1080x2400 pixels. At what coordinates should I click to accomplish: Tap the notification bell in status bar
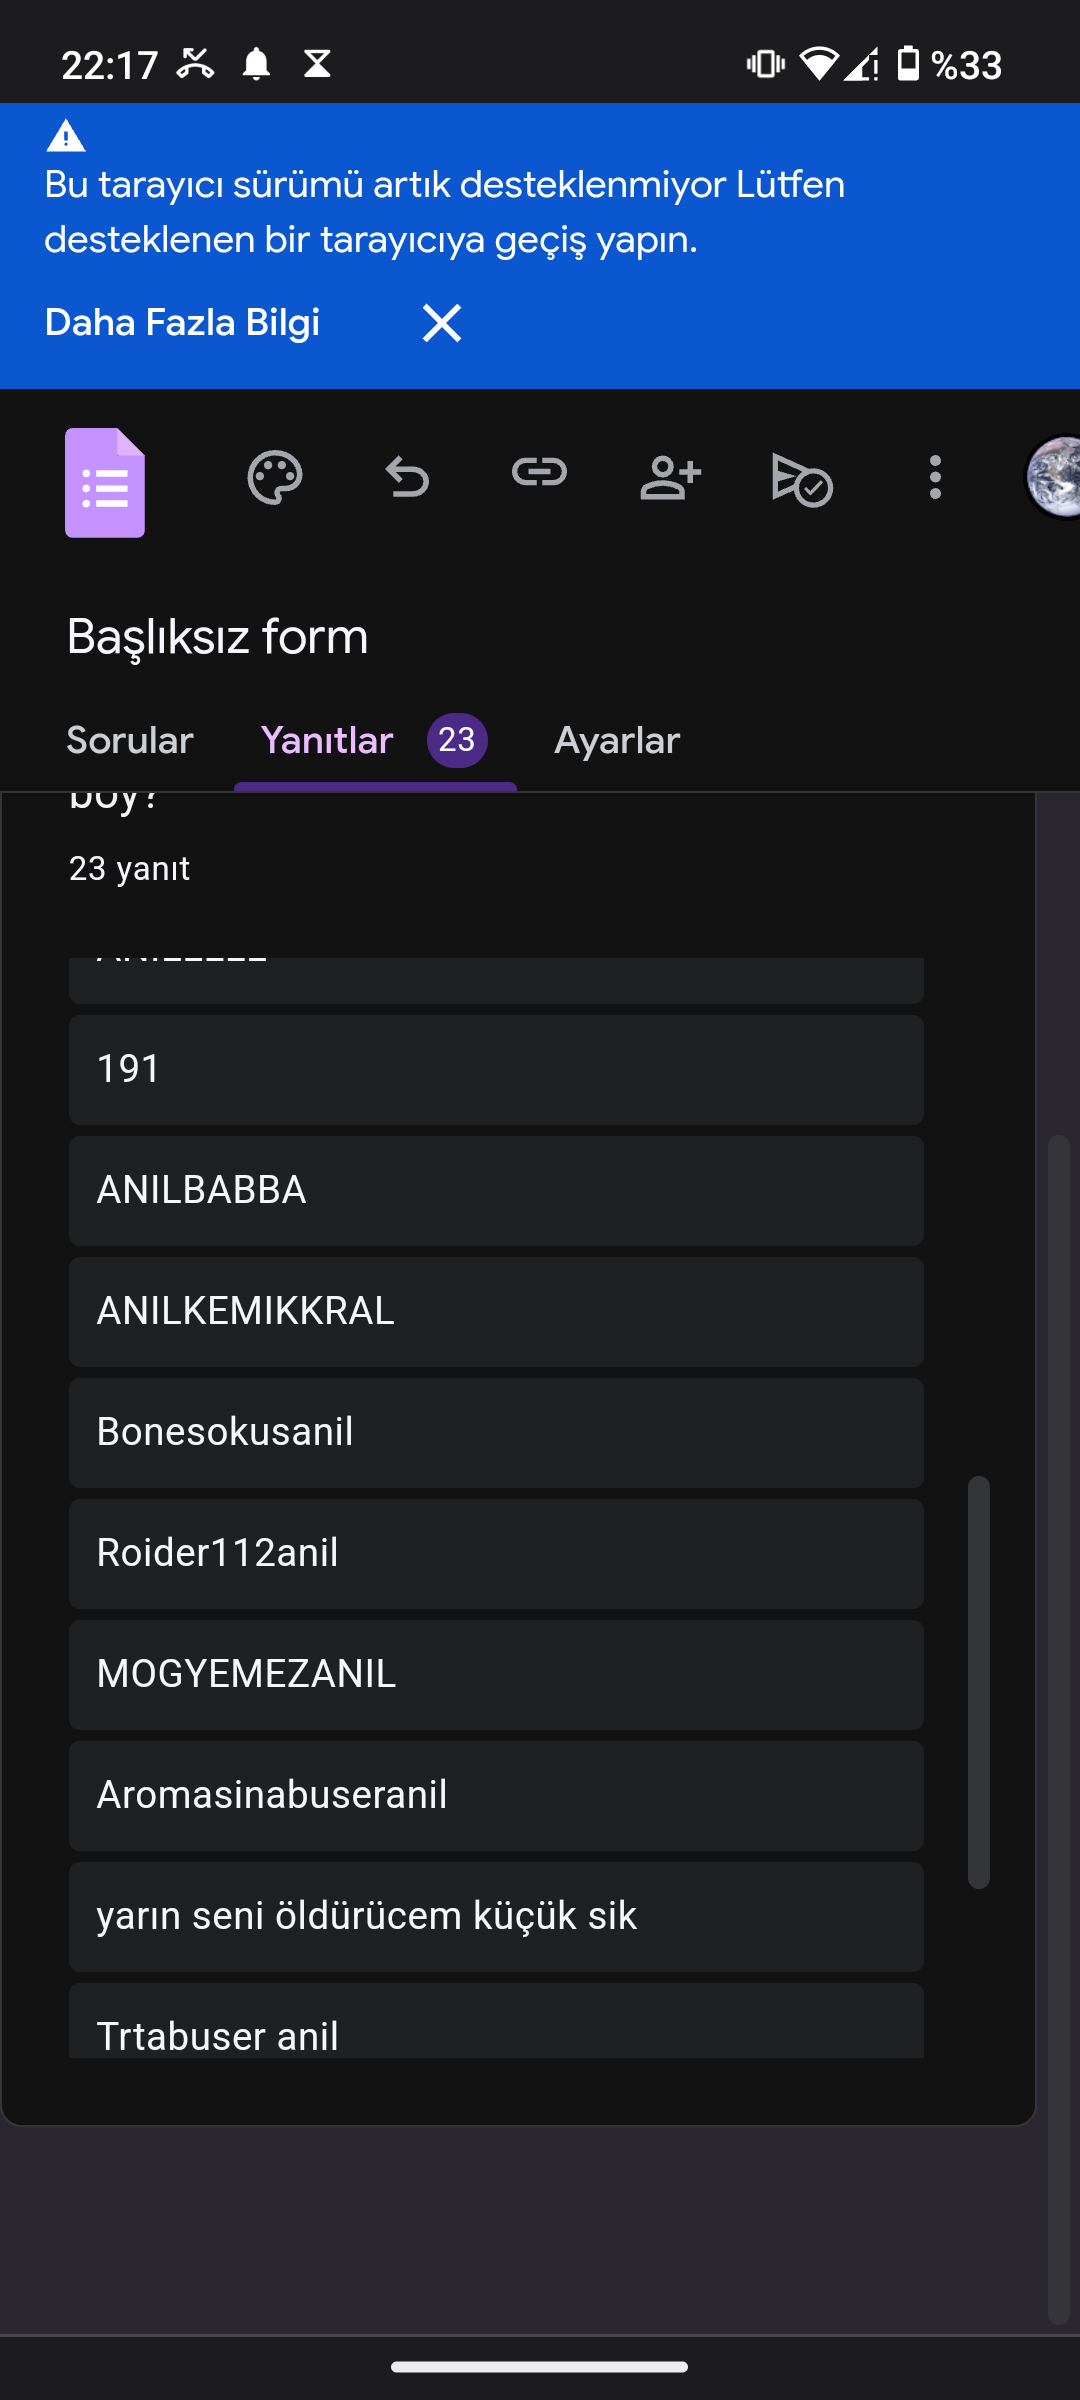pyautogui.click(x=256, y=65)
